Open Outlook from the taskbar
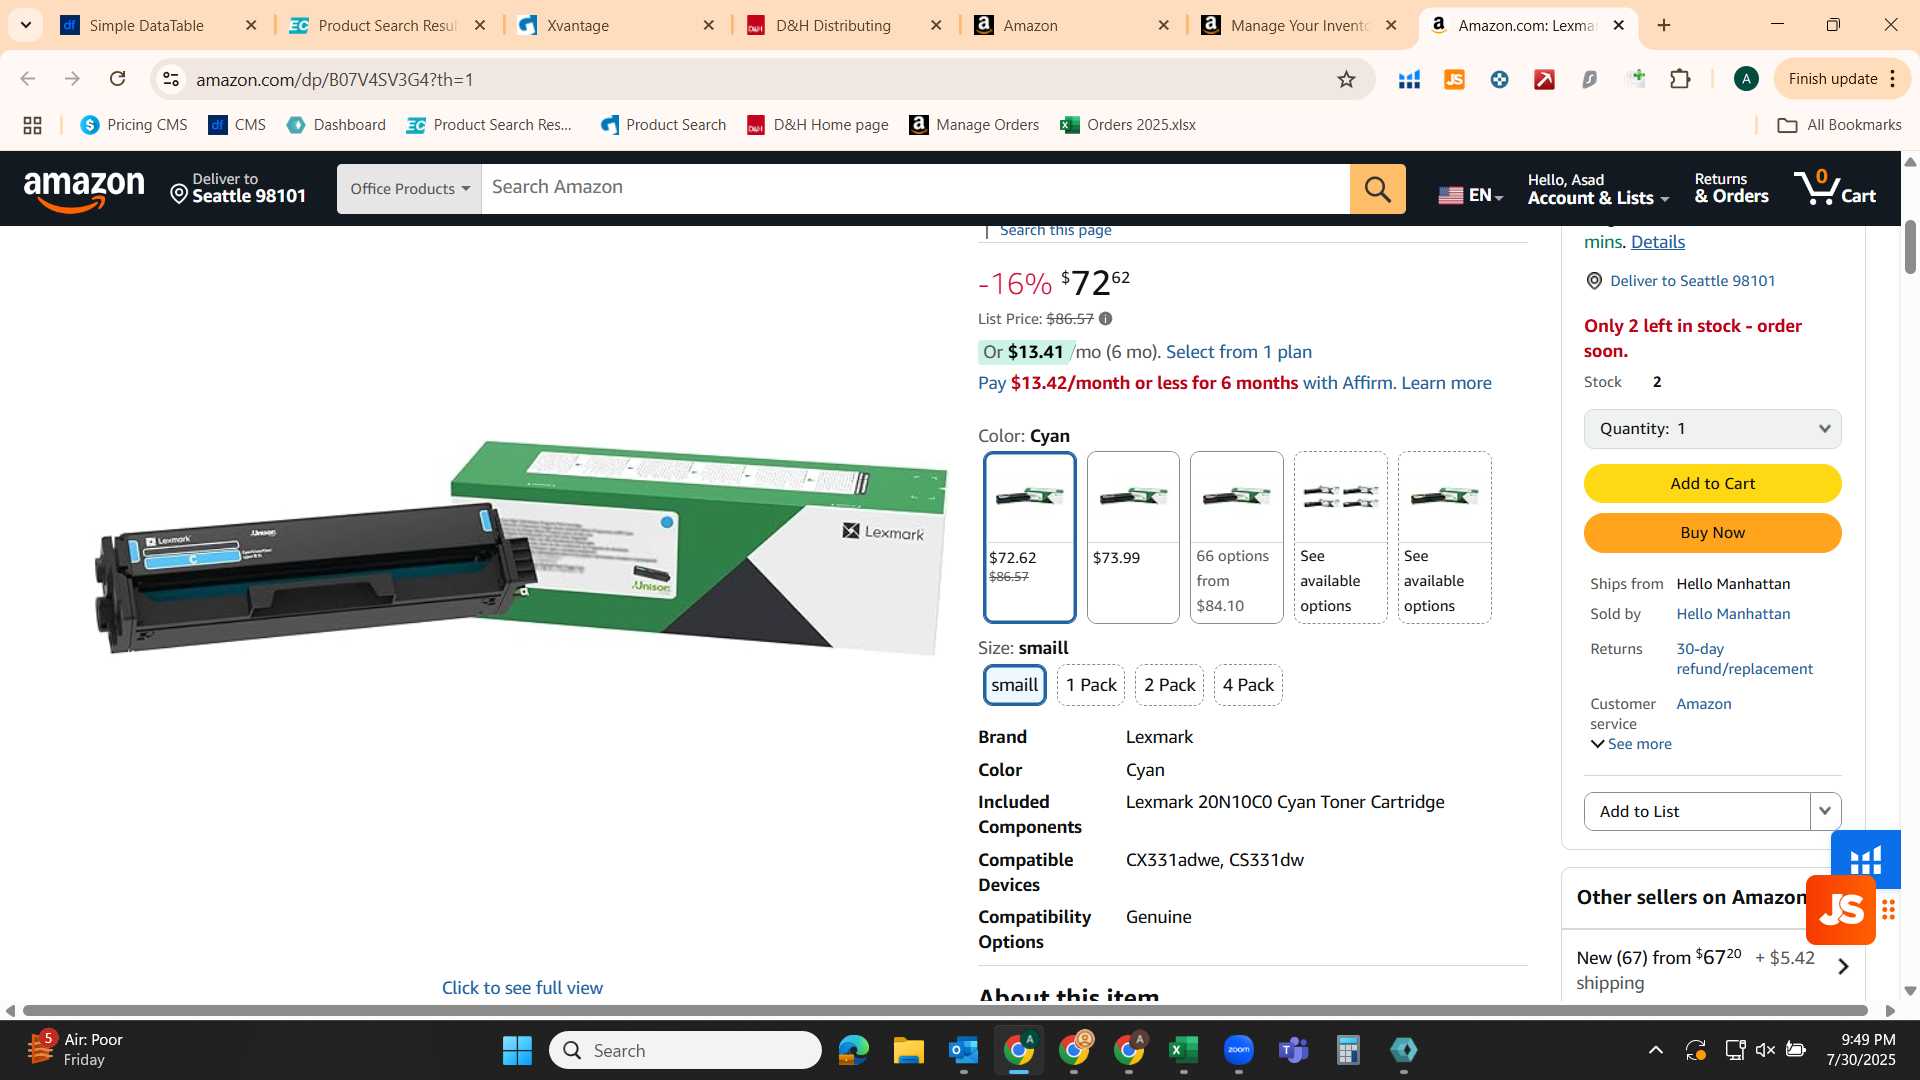This screenshot has height=1080, width=1920. click(963, 1050)
